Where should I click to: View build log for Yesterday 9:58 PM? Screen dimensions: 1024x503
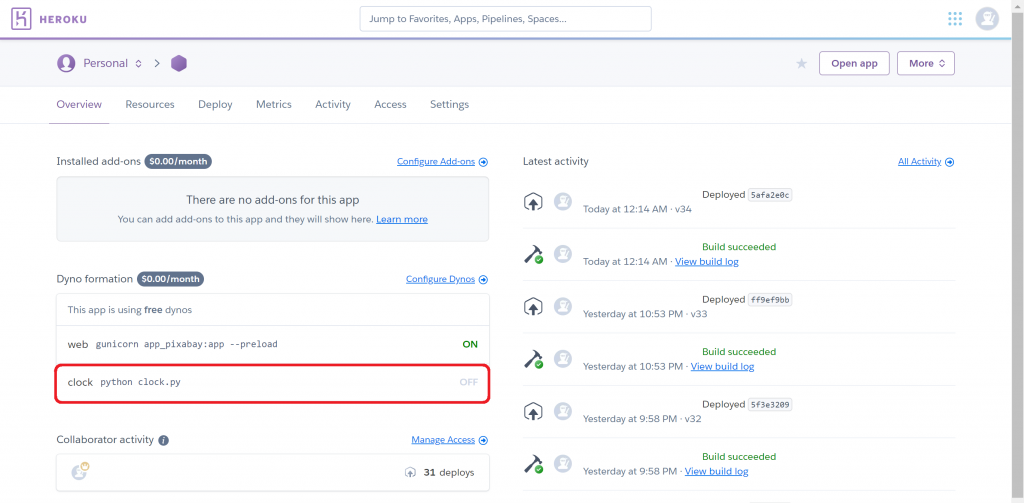(716, 471)
